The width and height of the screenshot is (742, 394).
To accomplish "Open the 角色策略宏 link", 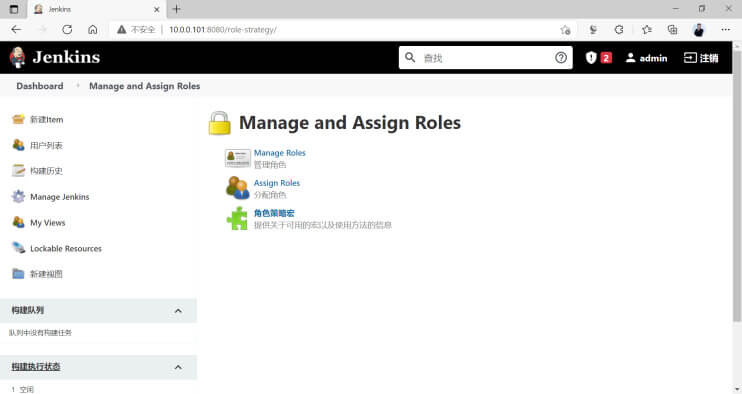I will pos(274,213).
